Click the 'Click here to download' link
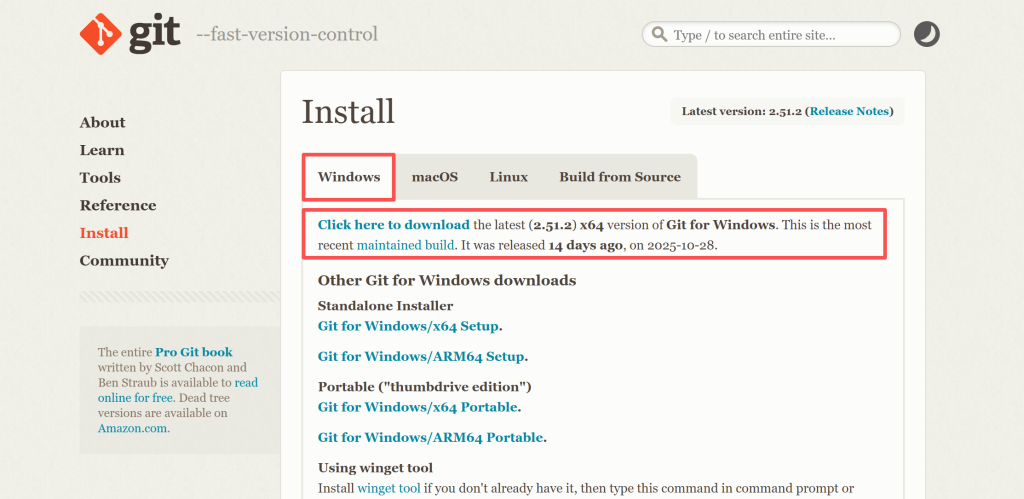The width and height of the screenshot is (1024, 499). click(393, 225)
